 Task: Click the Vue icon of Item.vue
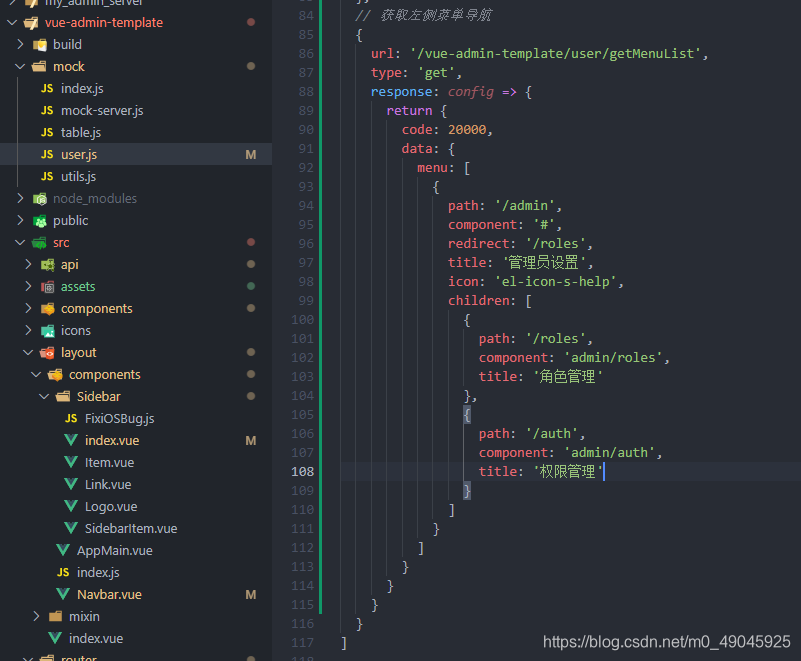[71, 462]
